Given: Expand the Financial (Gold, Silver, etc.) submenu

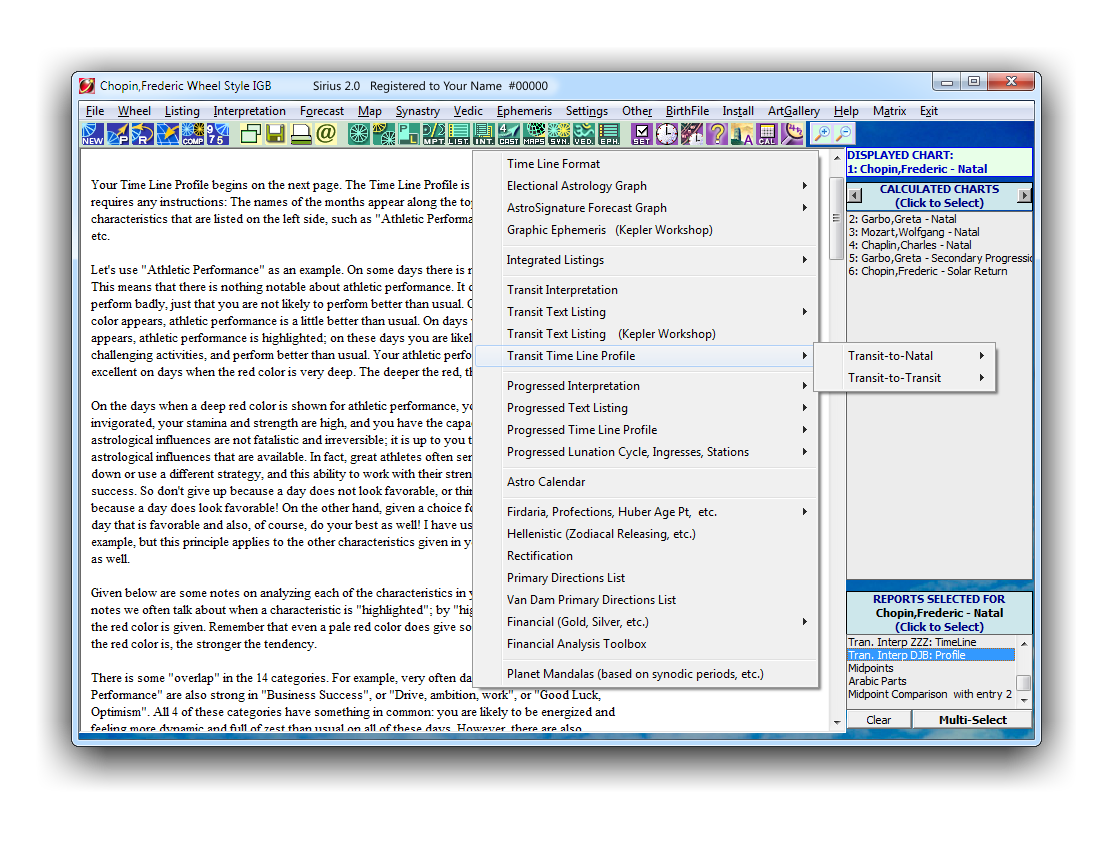Looking at the screenshot, I should (645, 622).
